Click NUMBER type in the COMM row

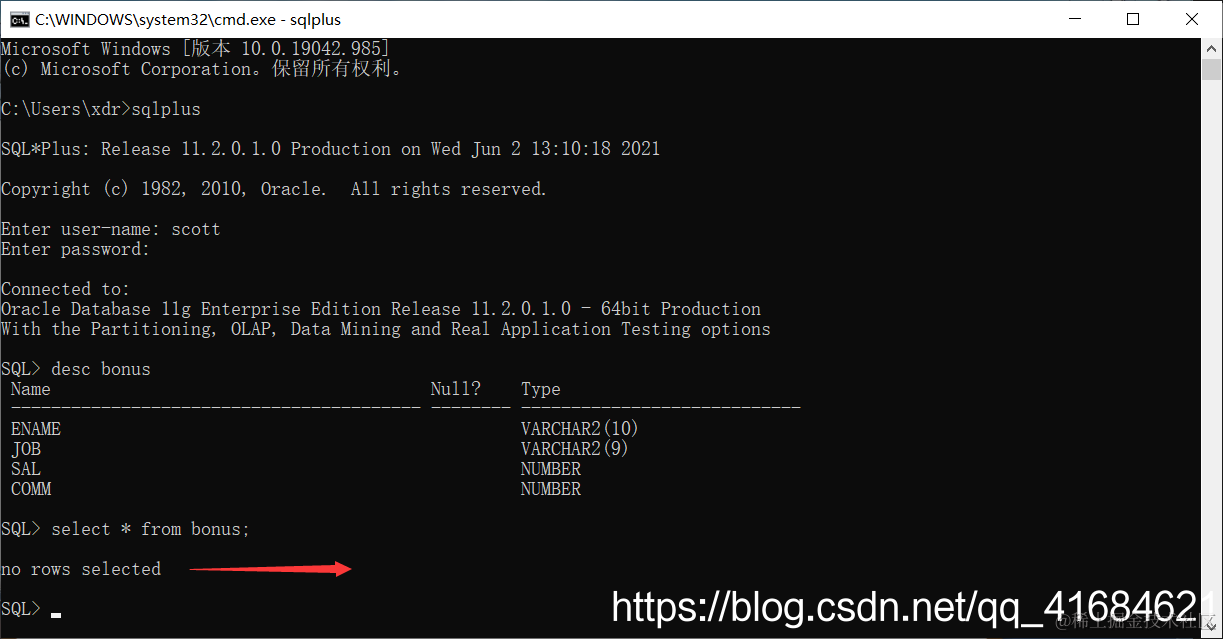(551, 489)
